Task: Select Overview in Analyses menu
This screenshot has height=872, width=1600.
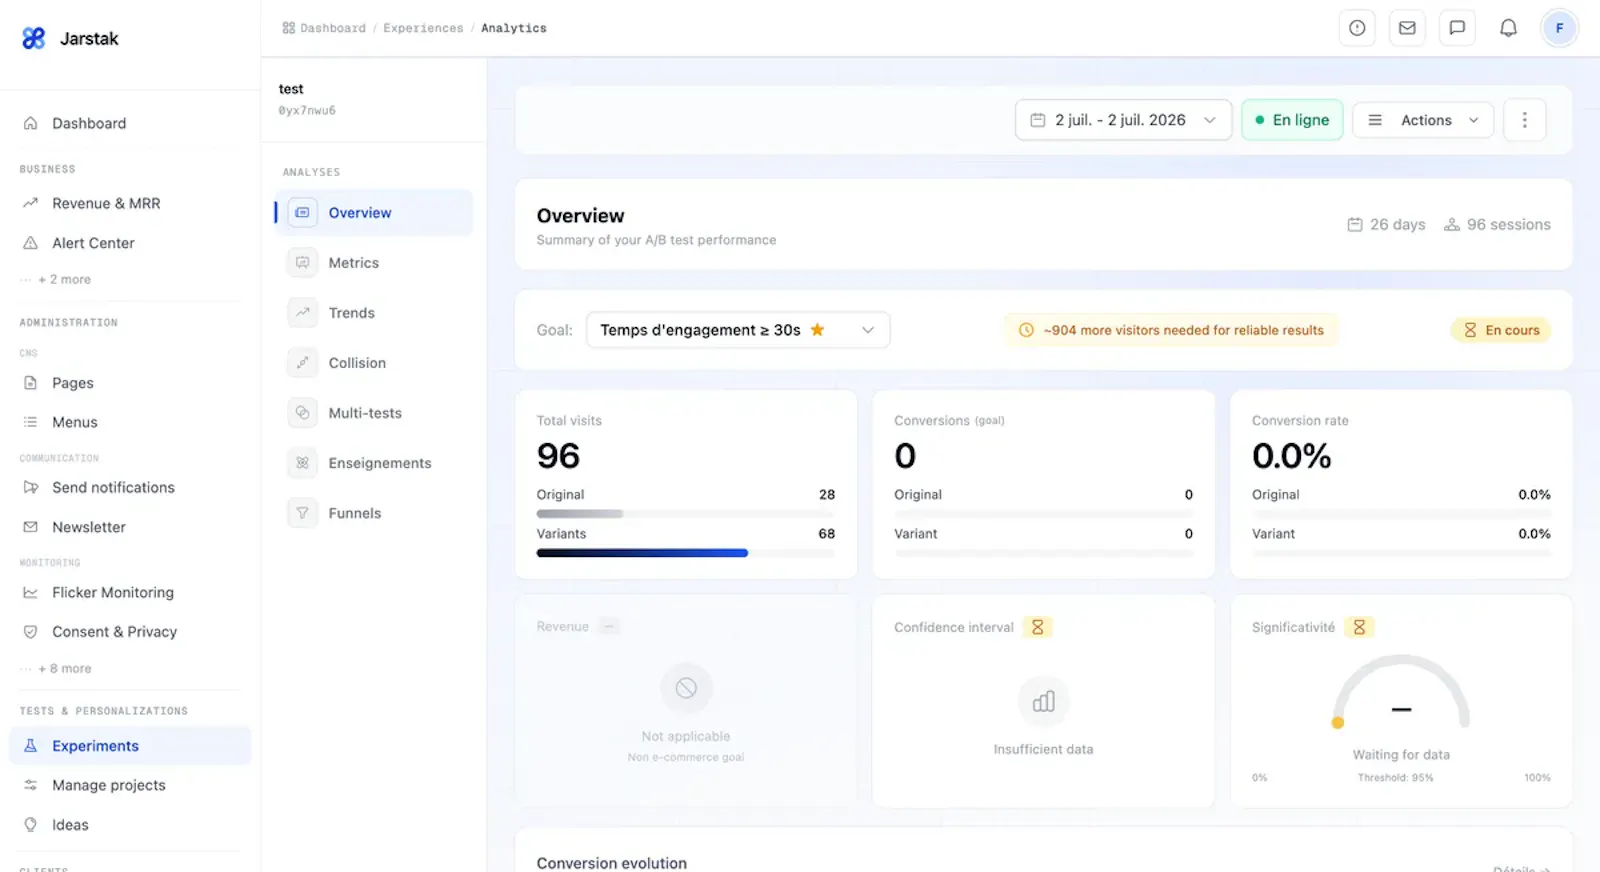Action: (x=374, y=213)
